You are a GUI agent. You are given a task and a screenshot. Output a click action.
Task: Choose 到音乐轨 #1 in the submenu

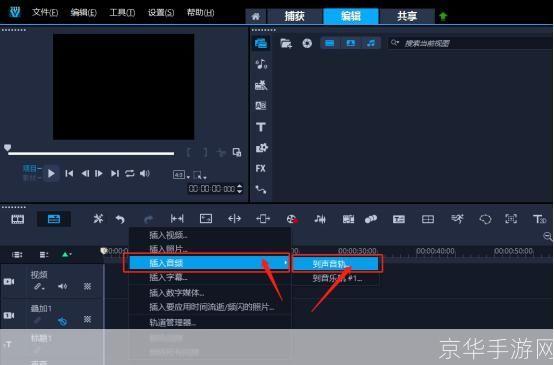[x=336, y=278]
